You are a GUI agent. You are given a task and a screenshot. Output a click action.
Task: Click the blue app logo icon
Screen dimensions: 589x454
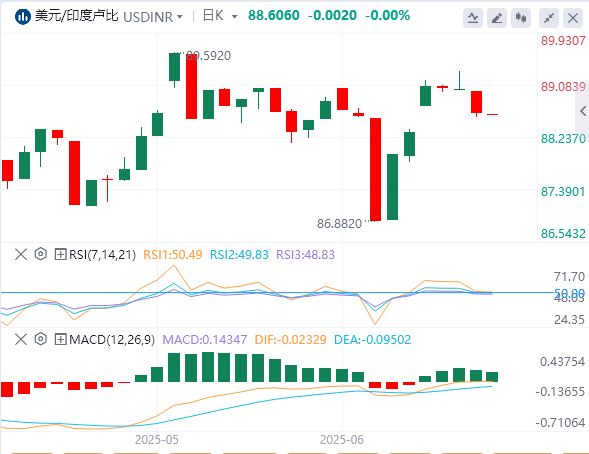click(x=23, y=17)
